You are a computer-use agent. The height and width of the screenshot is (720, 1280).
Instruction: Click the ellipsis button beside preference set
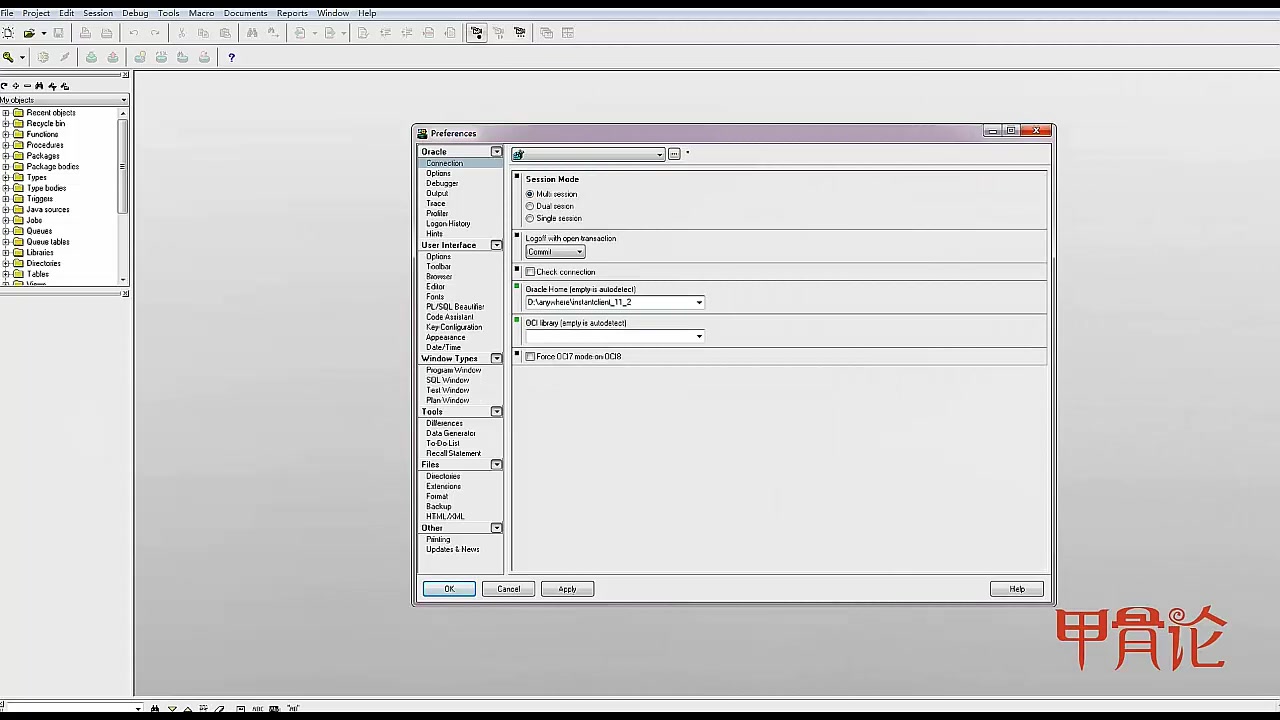(x=674, y=154)
